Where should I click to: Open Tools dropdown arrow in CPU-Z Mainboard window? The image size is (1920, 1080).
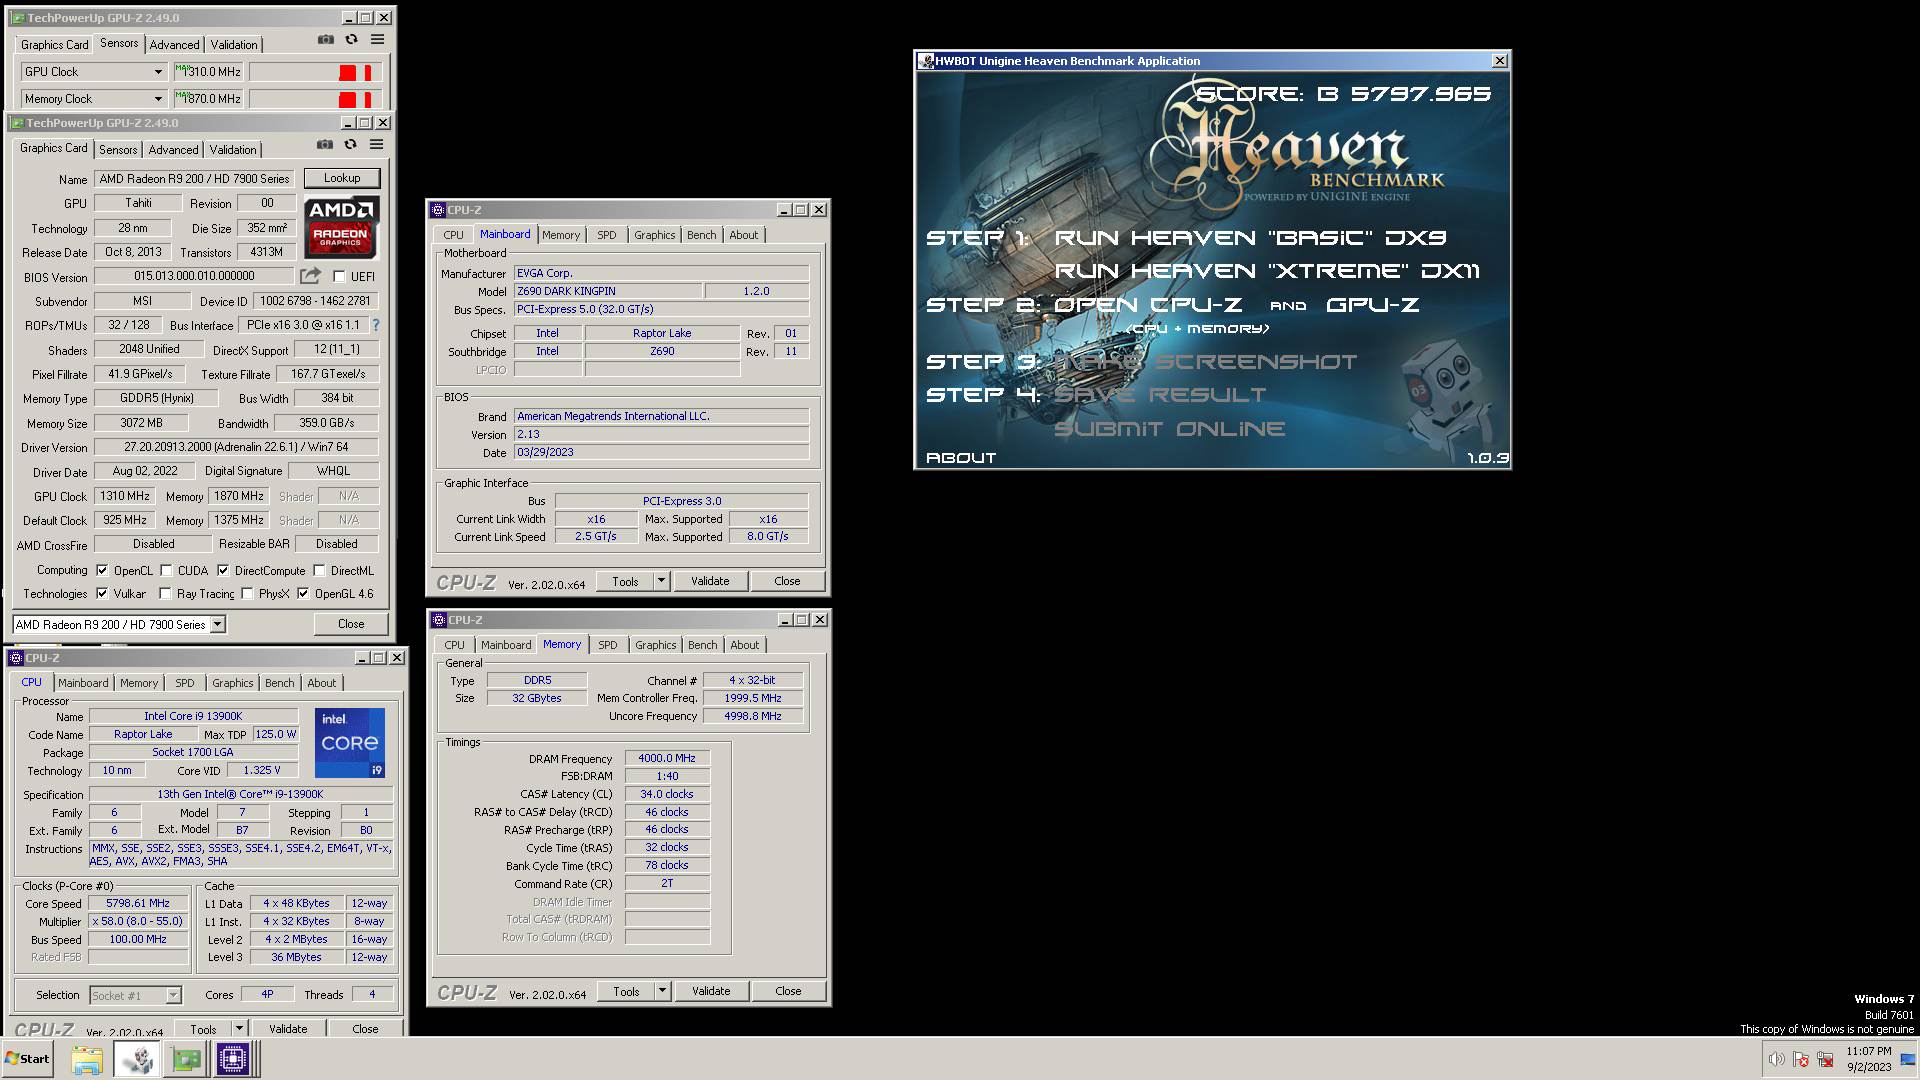(661, 581)
